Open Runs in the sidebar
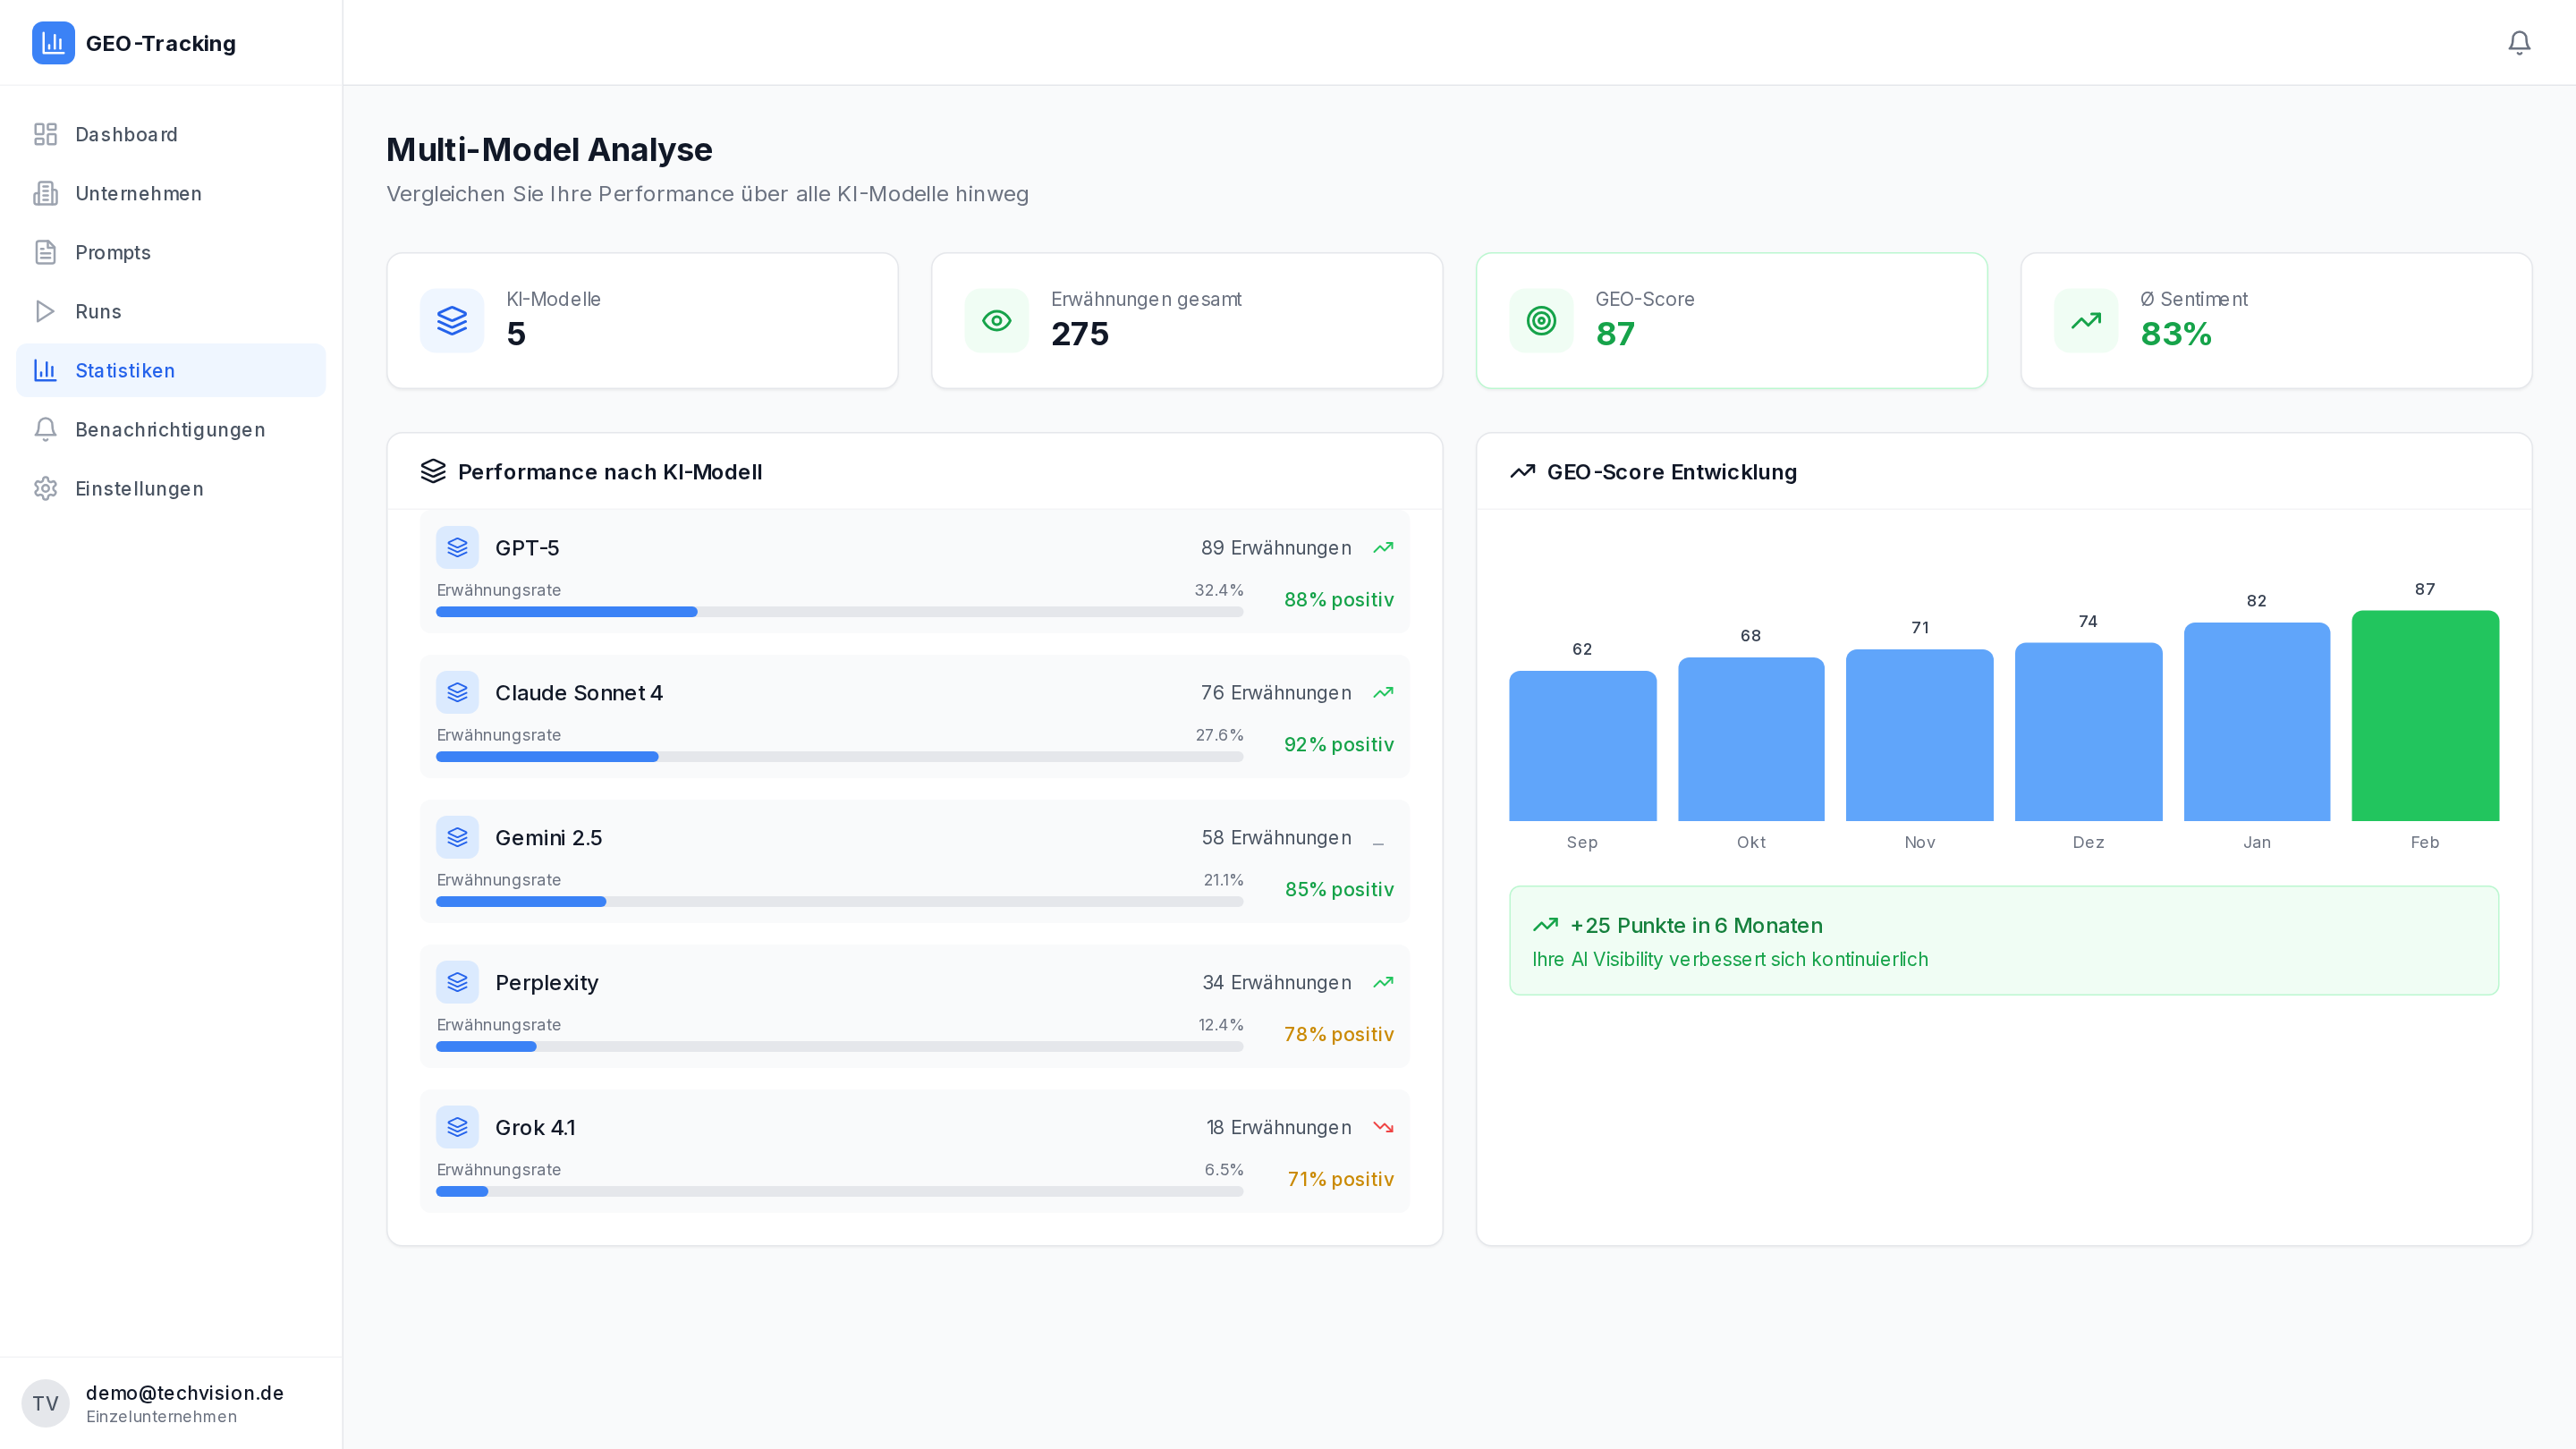Image resolution: width=2576 pixels, height=1449 pixels. [98, 311]
